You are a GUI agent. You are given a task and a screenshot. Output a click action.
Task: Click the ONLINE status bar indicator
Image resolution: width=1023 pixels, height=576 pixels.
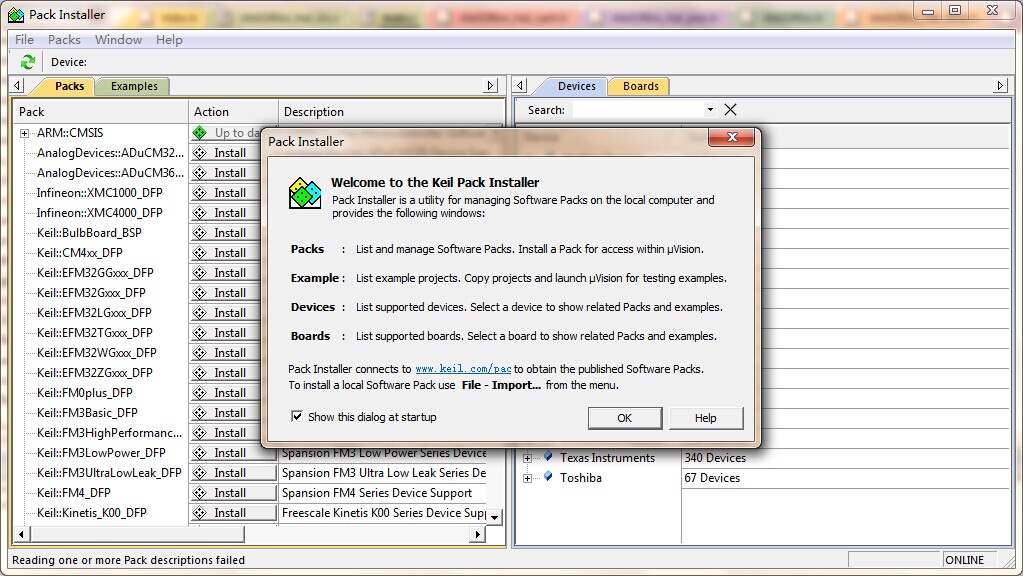point(964,560)
